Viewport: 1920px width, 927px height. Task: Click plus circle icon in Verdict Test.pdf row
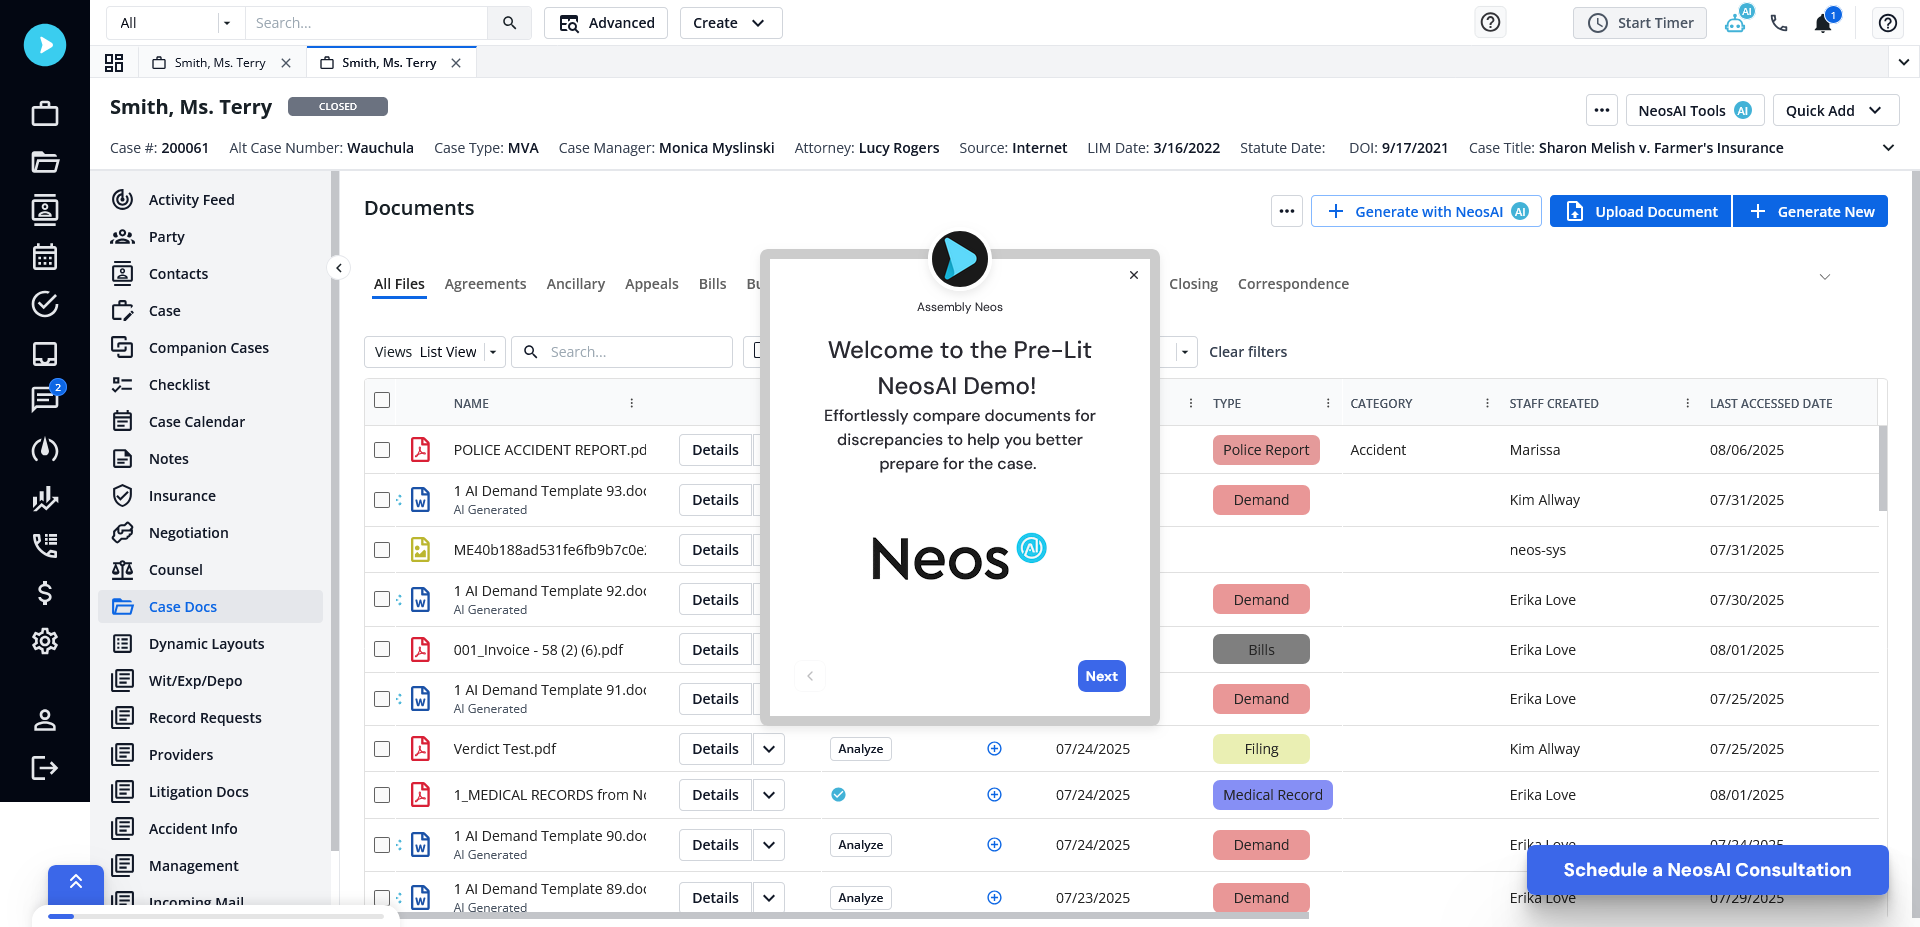(x=994, y=749)
